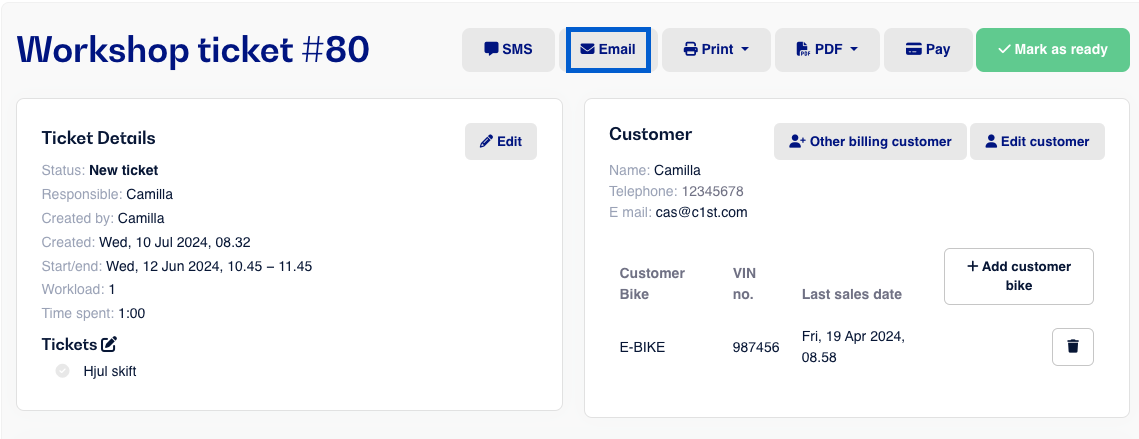
Task: Delete the E-BIKE customer bike with the trash icon
Action: point(1072,347)
